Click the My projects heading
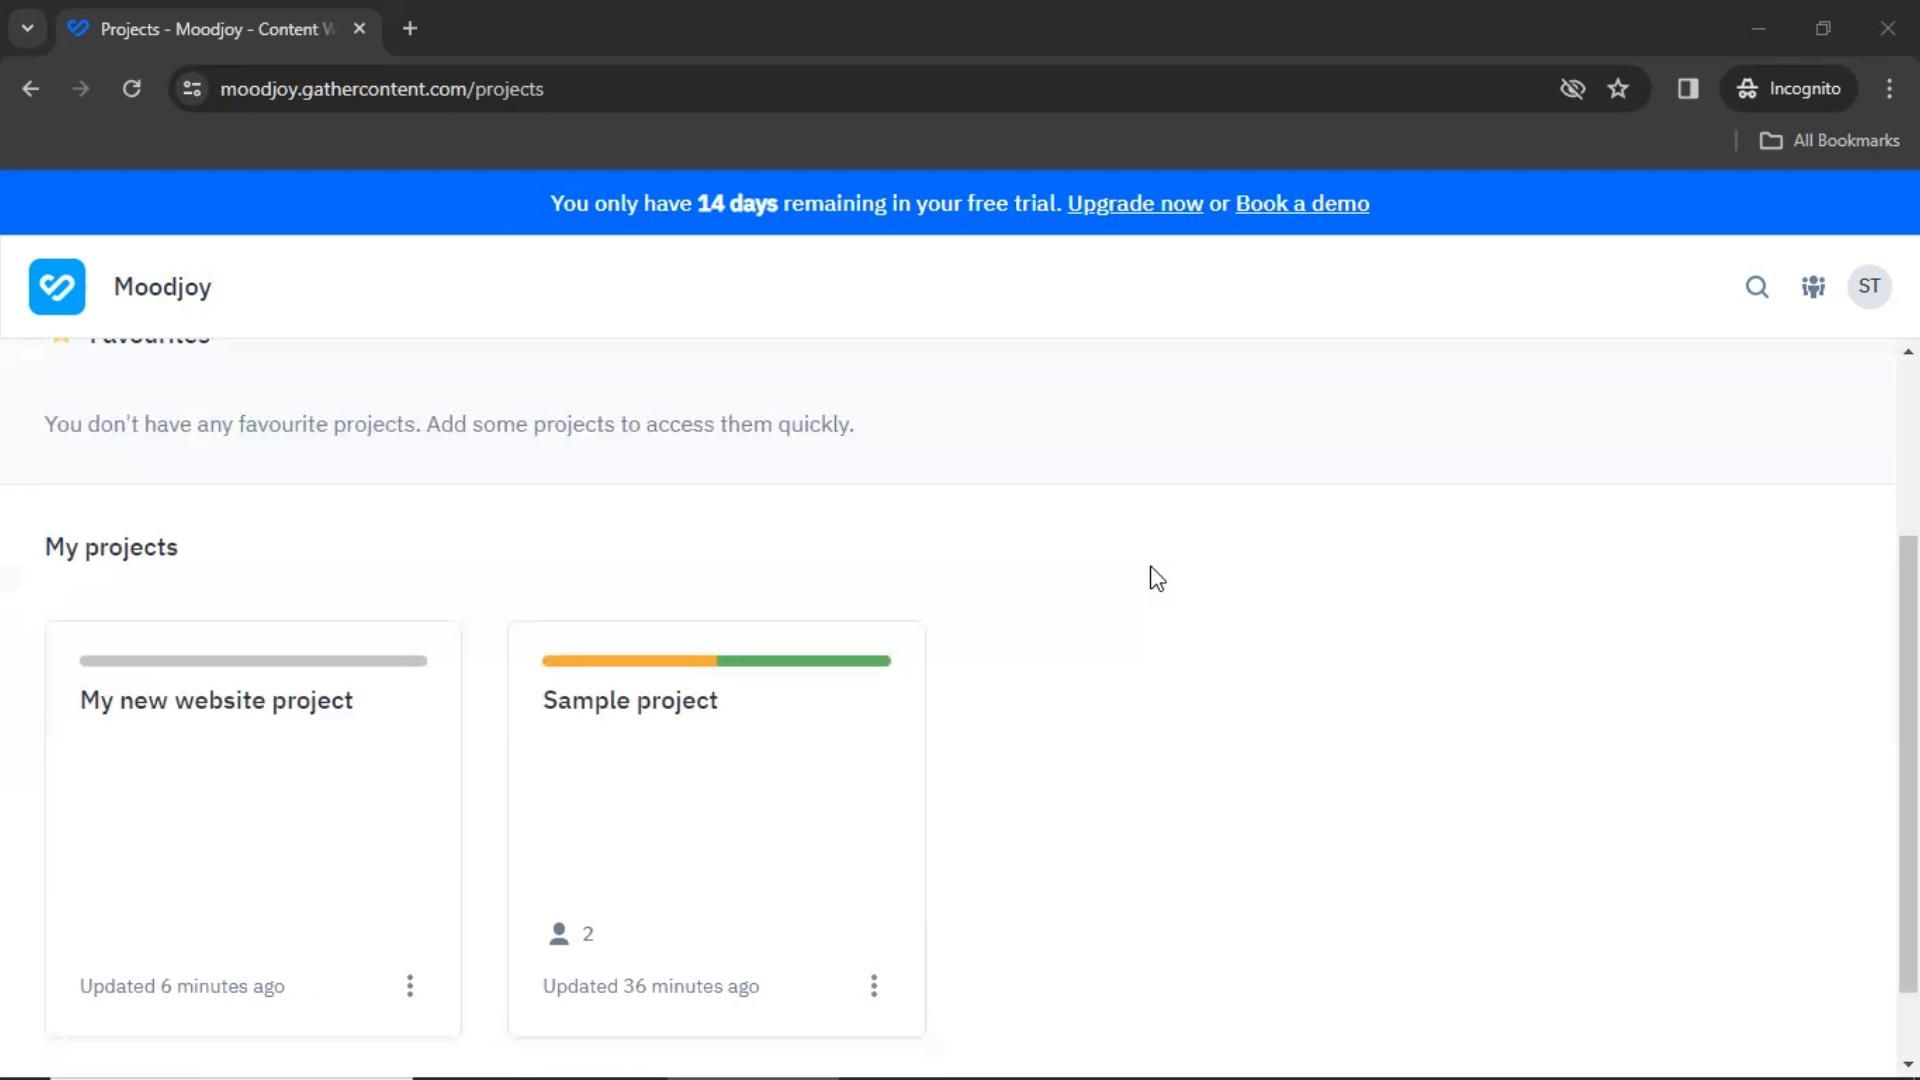The image size is (1920, 1080). pos(111,548)
